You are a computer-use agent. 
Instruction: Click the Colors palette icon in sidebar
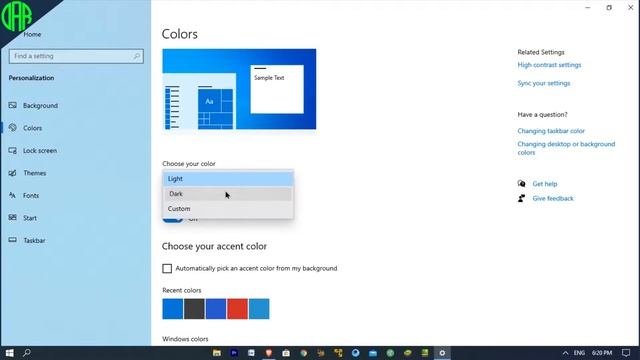13,128
